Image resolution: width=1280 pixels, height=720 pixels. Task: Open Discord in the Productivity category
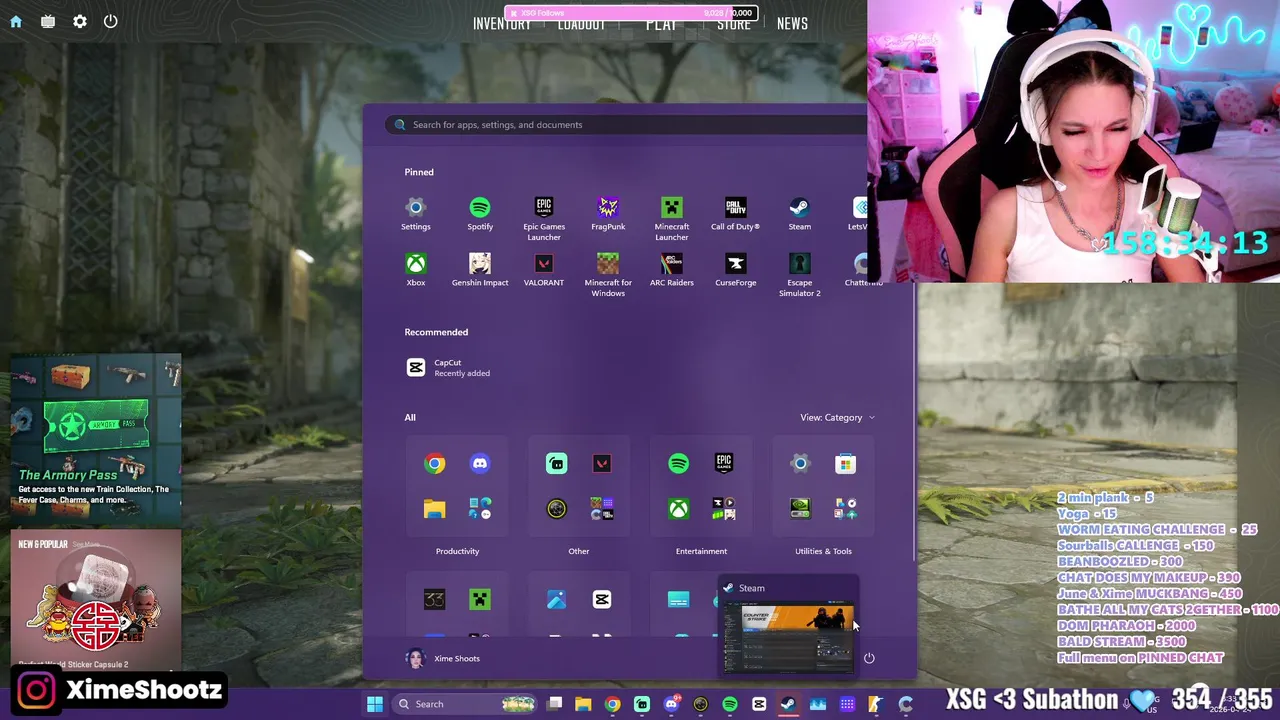click(x=480, y=463)
